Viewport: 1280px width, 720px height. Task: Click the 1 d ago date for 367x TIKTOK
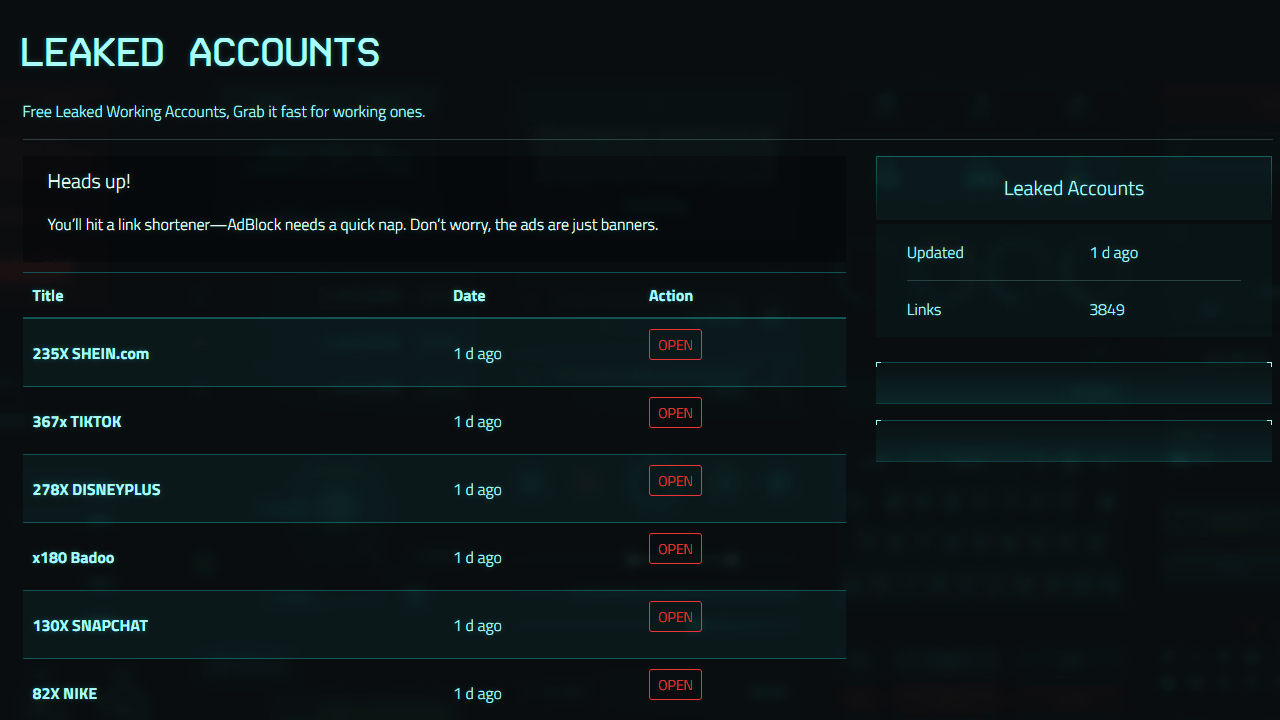tap(477, 421)
